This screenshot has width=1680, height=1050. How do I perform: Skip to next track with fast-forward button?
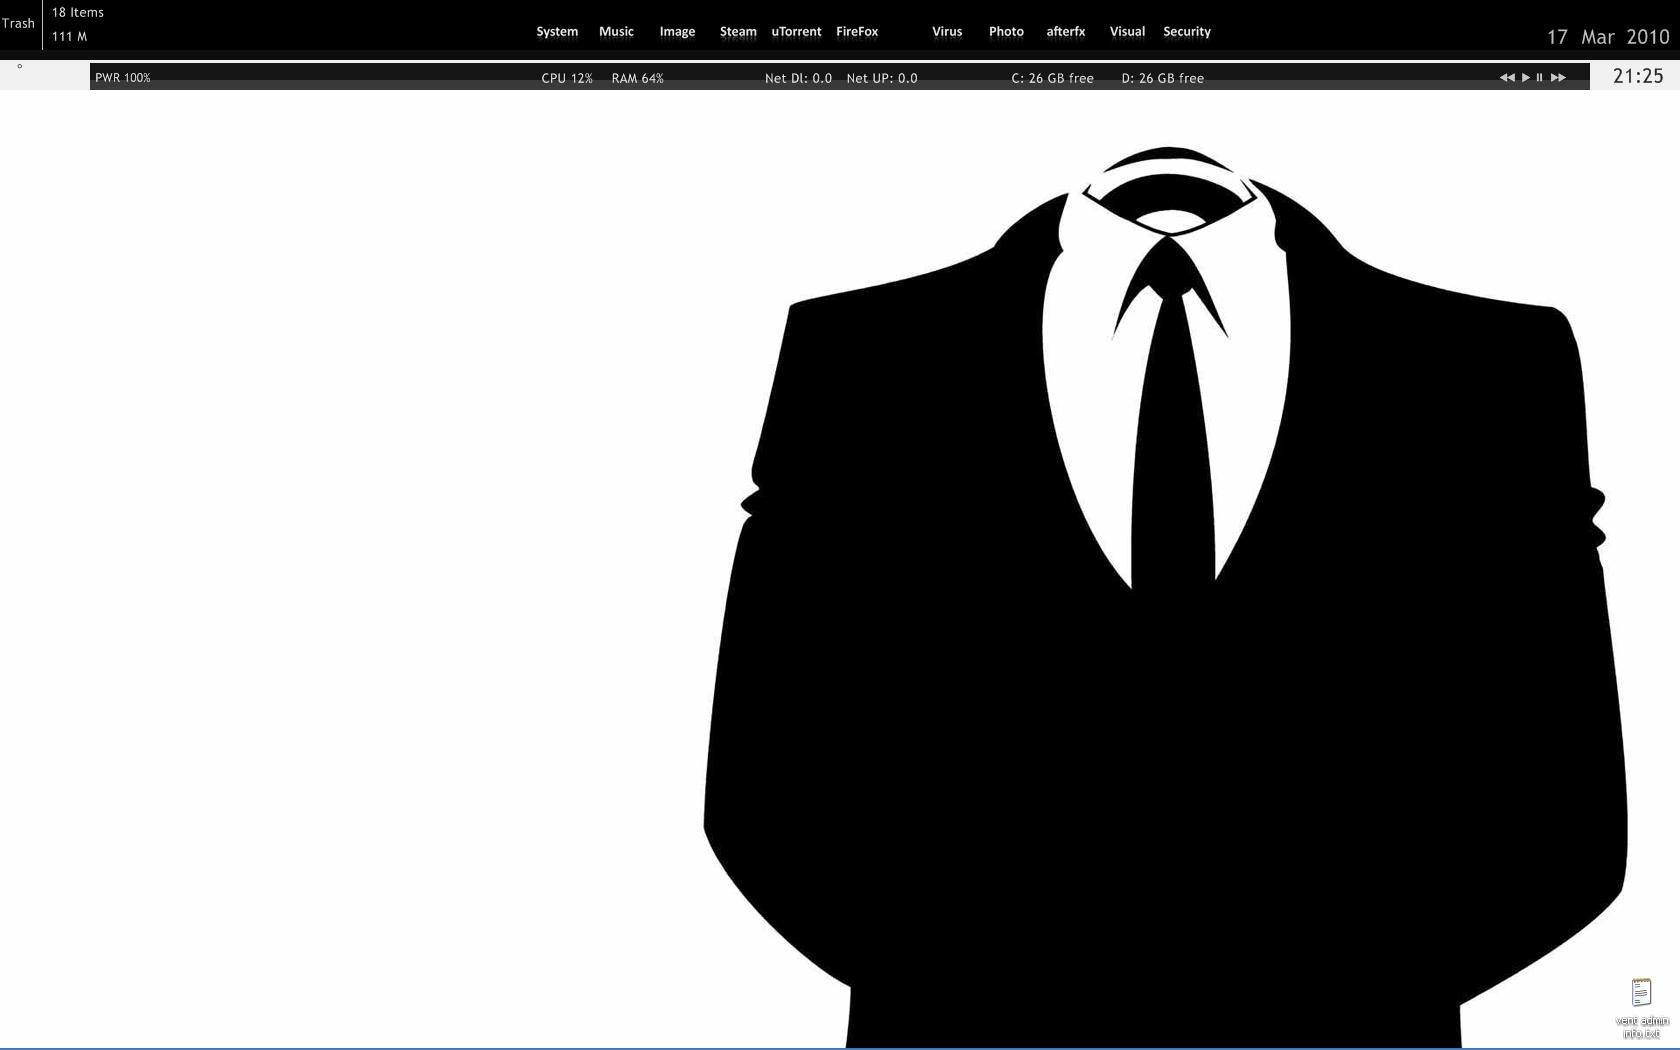1558,78
